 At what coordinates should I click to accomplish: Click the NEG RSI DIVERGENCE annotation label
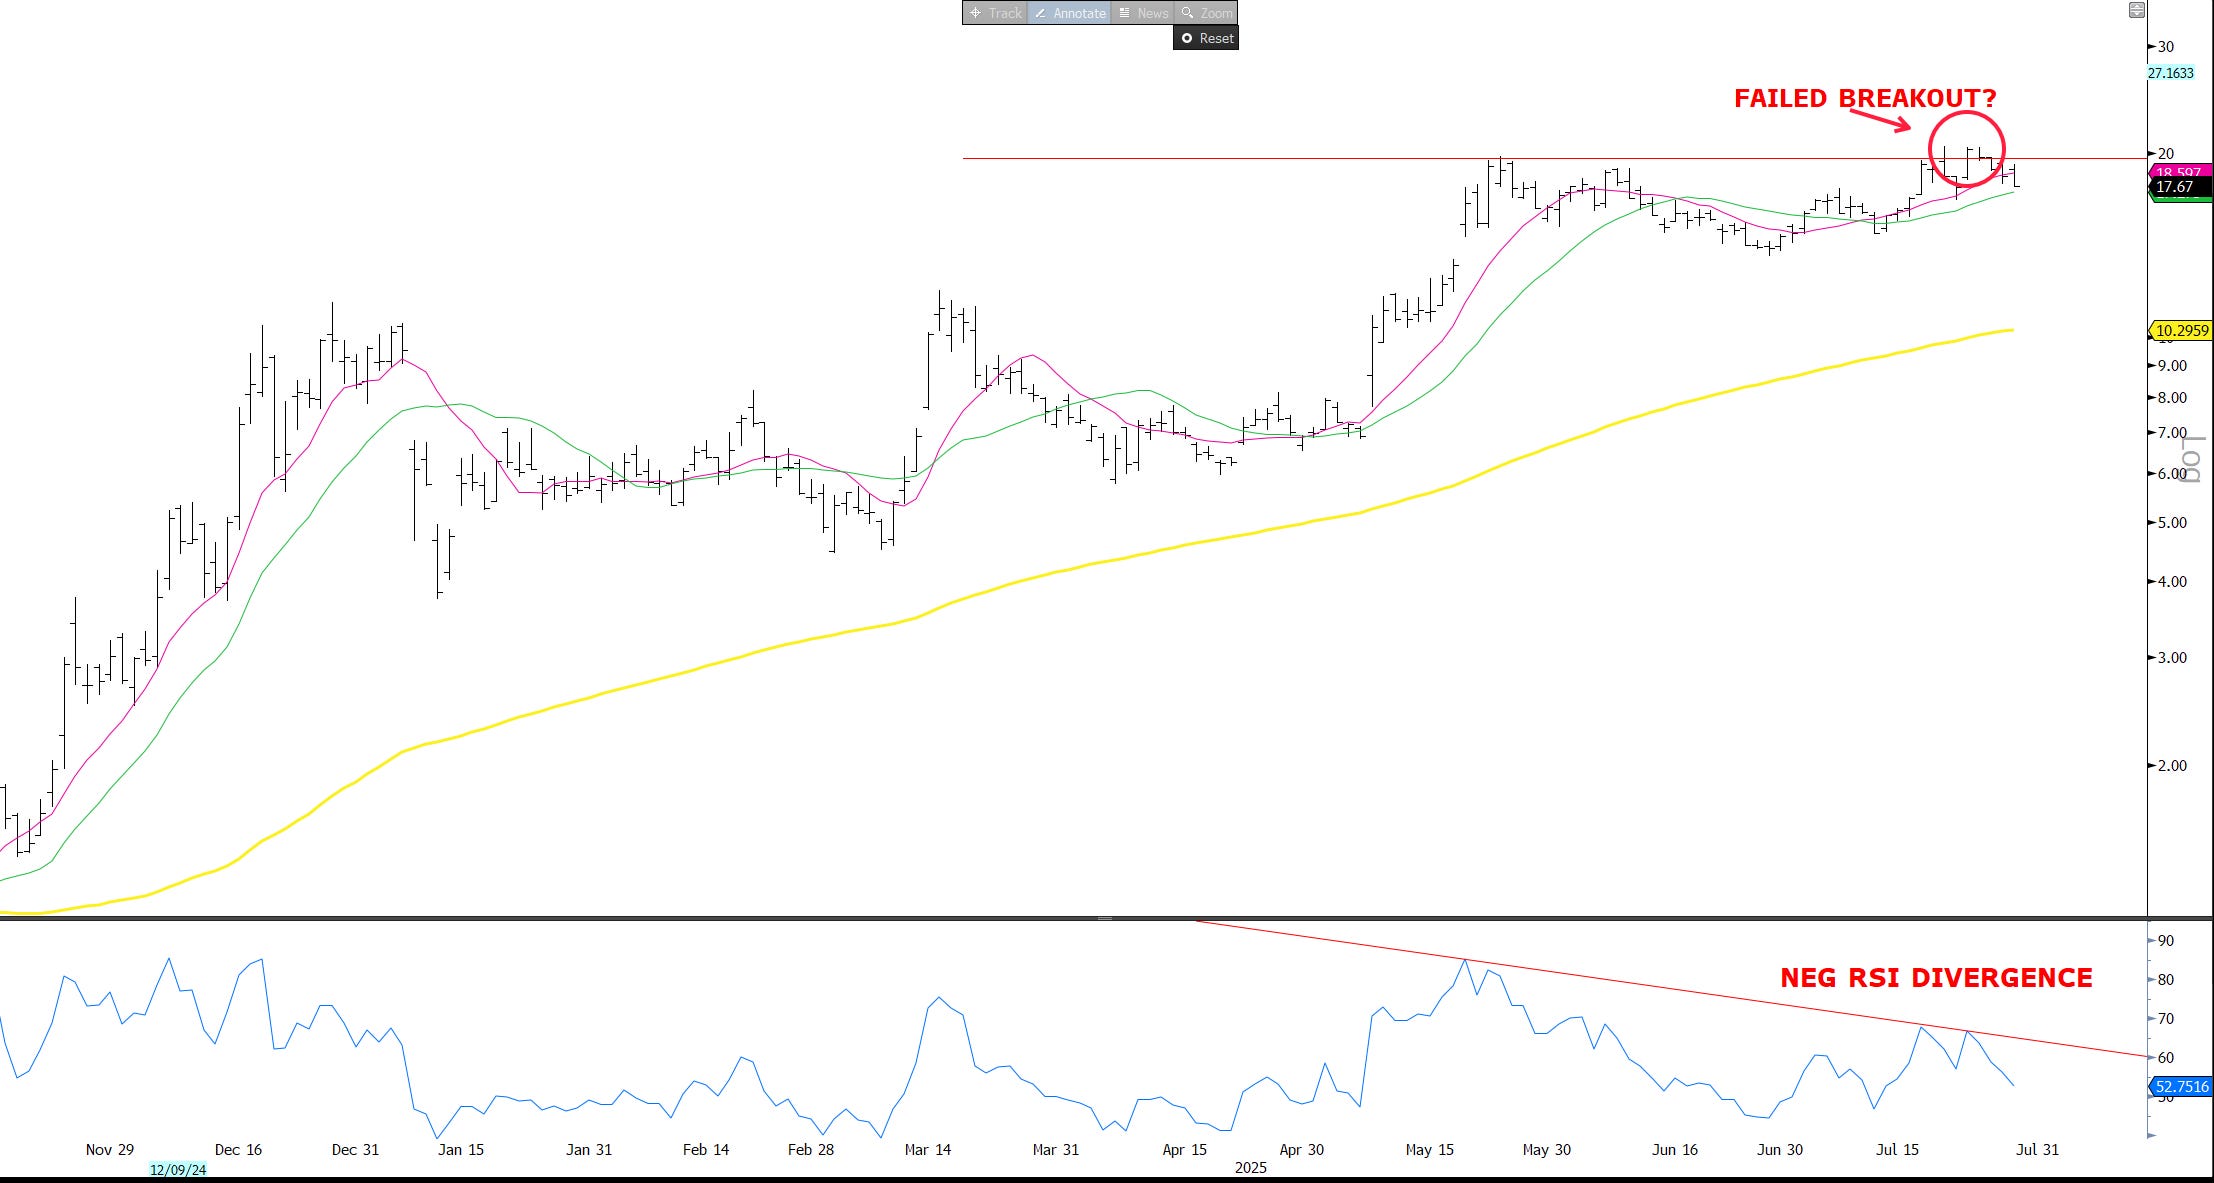coord(1936,978)
